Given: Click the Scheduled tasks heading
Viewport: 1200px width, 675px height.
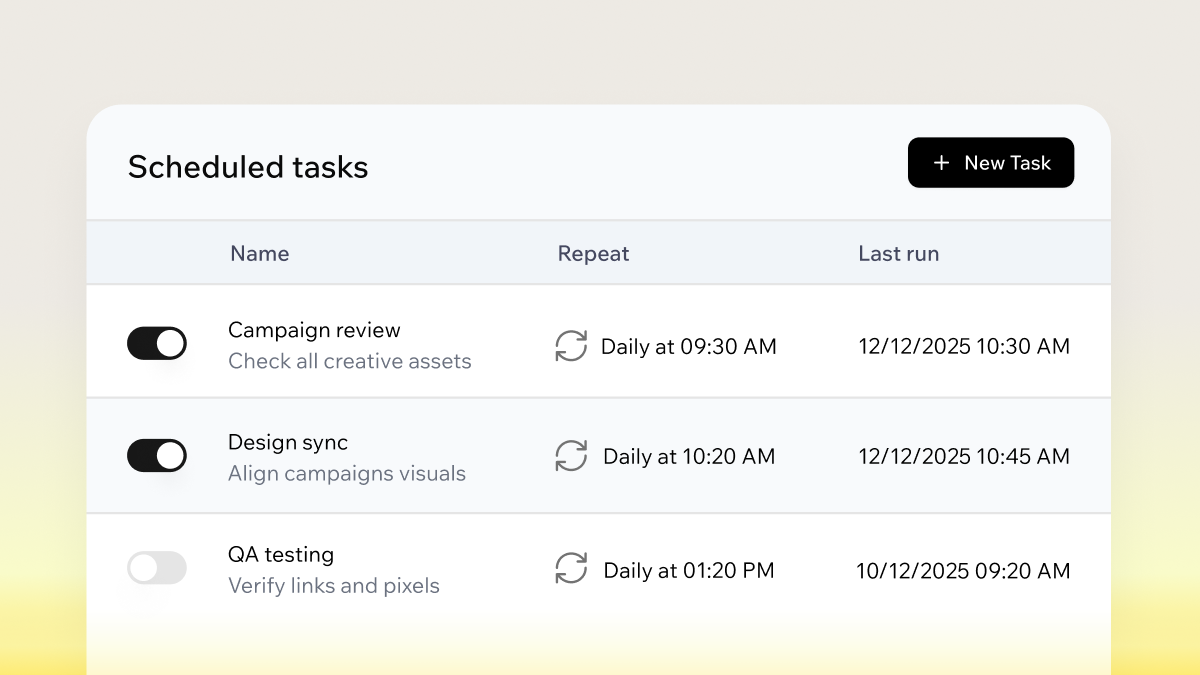Looking at the screenshot, I should tap(248, 167).
